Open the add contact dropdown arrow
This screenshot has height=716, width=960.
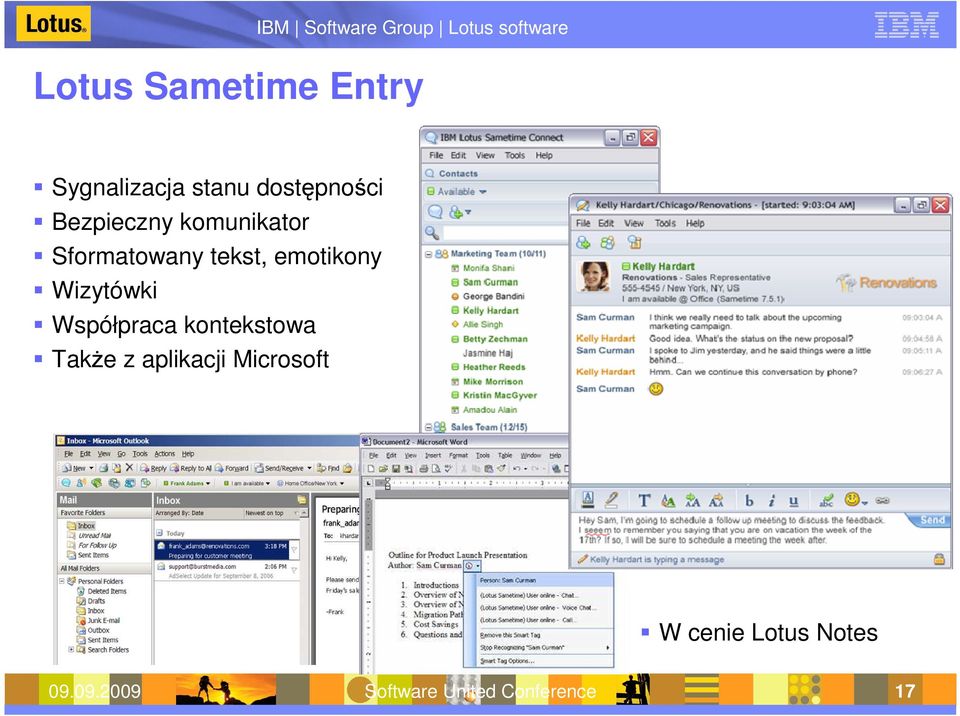pos(468,213)
